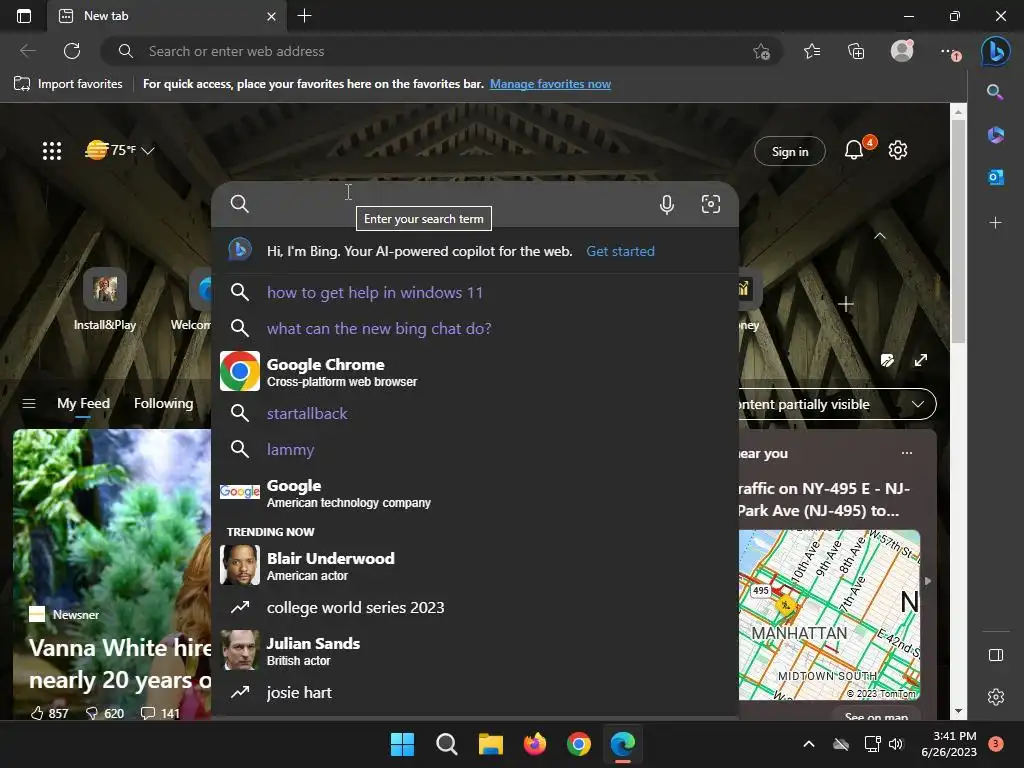
Task: Open Outlook sidebar icon
Action: click(995, 177)
